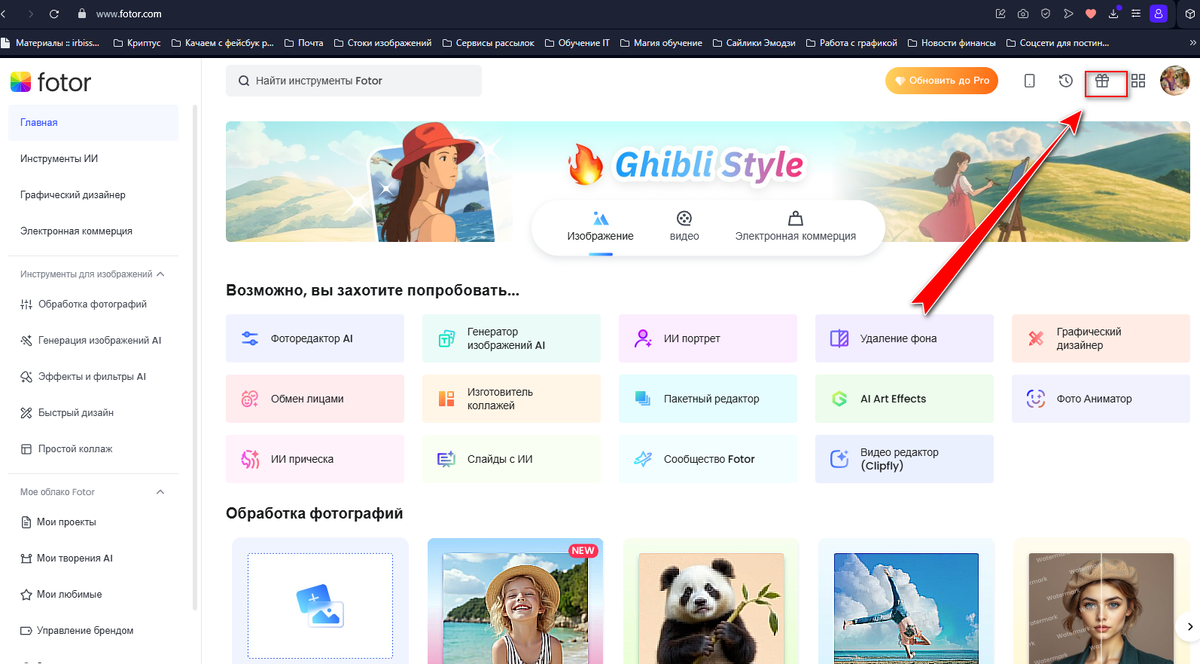Open the apps grid icon near your avatar
The height and width of the screenshot is (664, 1200).
click(x=1138, y=82)
